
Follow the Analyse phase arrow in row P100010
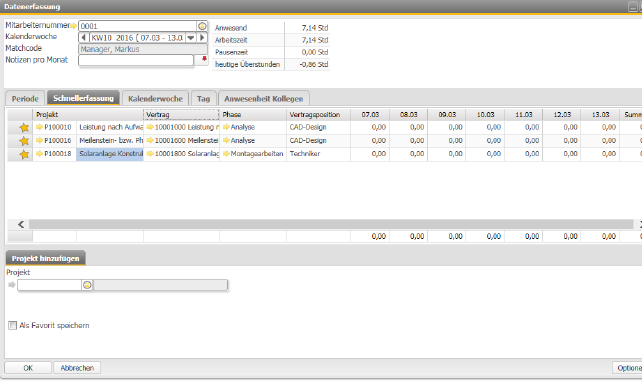tap(226, 127)
